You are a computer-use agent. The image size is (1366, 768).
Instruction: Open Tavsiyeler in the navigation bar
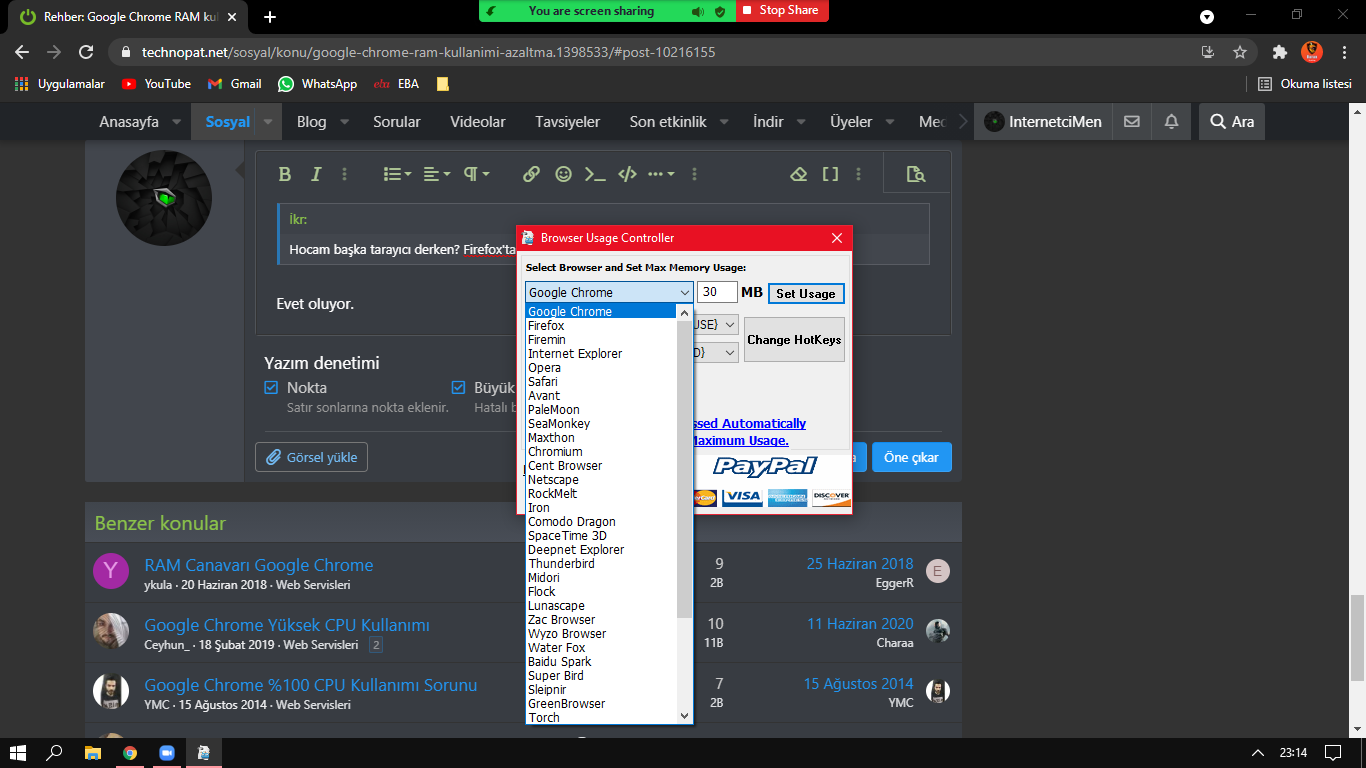coord(568,122)
